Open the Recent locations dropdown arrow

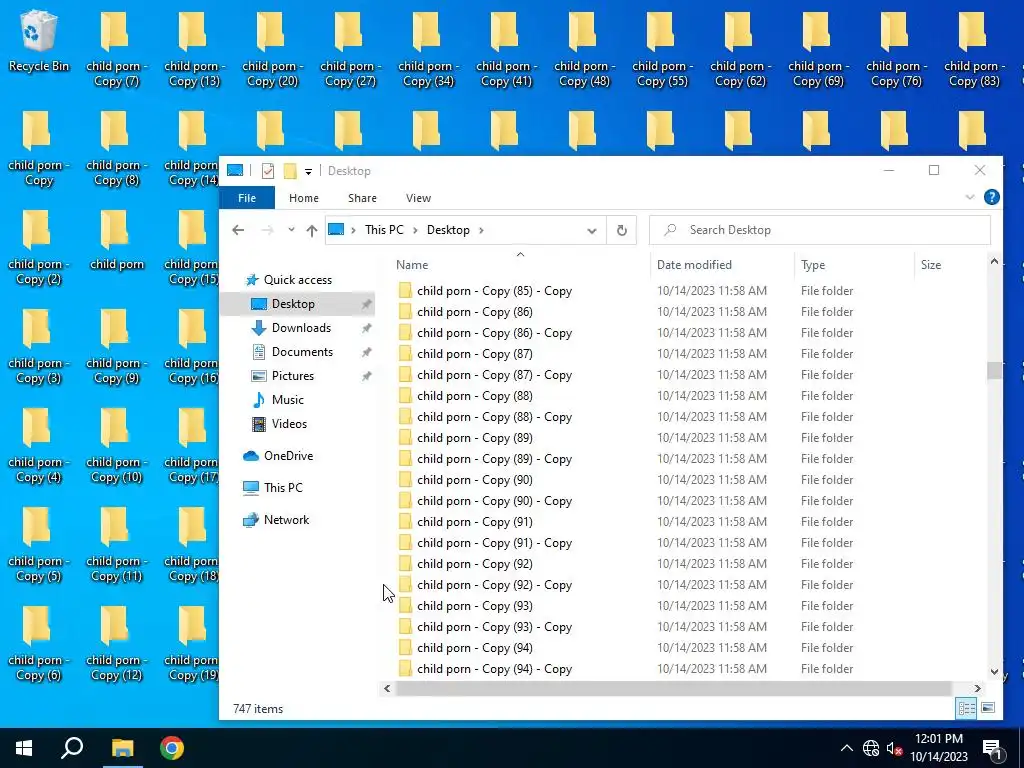(291, 230)
